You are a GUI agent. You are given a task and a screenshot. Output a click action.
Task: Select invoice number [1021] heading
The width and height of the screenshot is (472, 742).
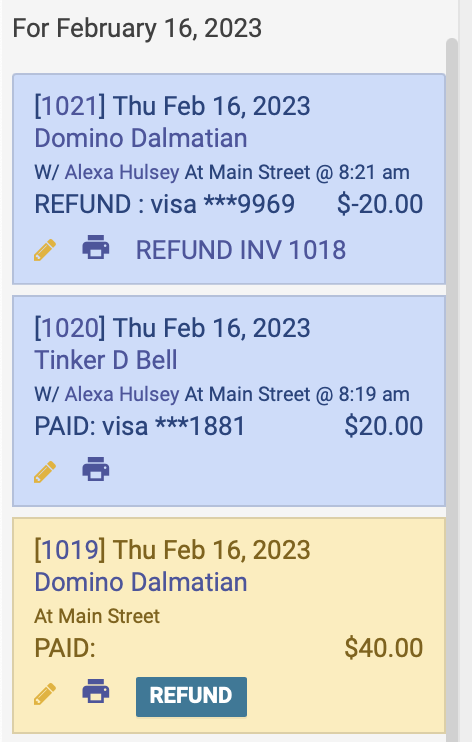point(70,106)
